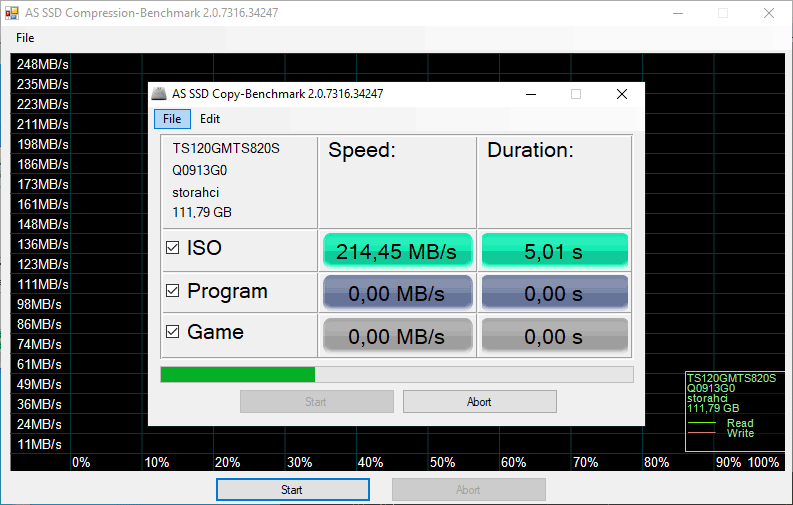Click the 11MB/s axis label
This screenshot has width=793, height=505.
click(x=39, y=444)
